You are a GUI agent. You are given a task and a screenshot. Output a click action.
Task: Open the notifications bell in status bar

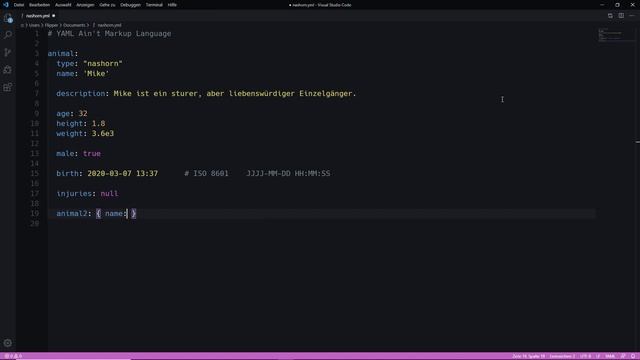(633, 356)
